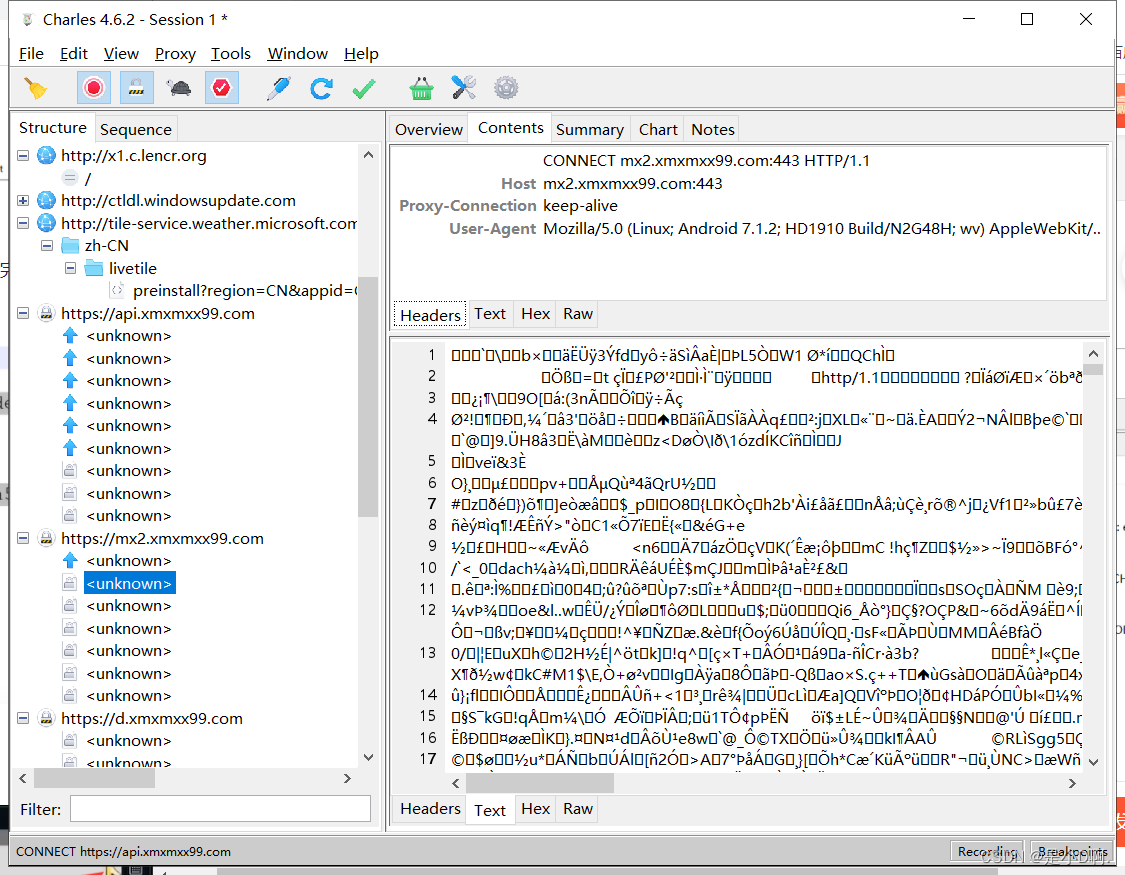Select response Hex tab at bottom
The width and height of the screenshot is (1125, 875).
[535, 808]
